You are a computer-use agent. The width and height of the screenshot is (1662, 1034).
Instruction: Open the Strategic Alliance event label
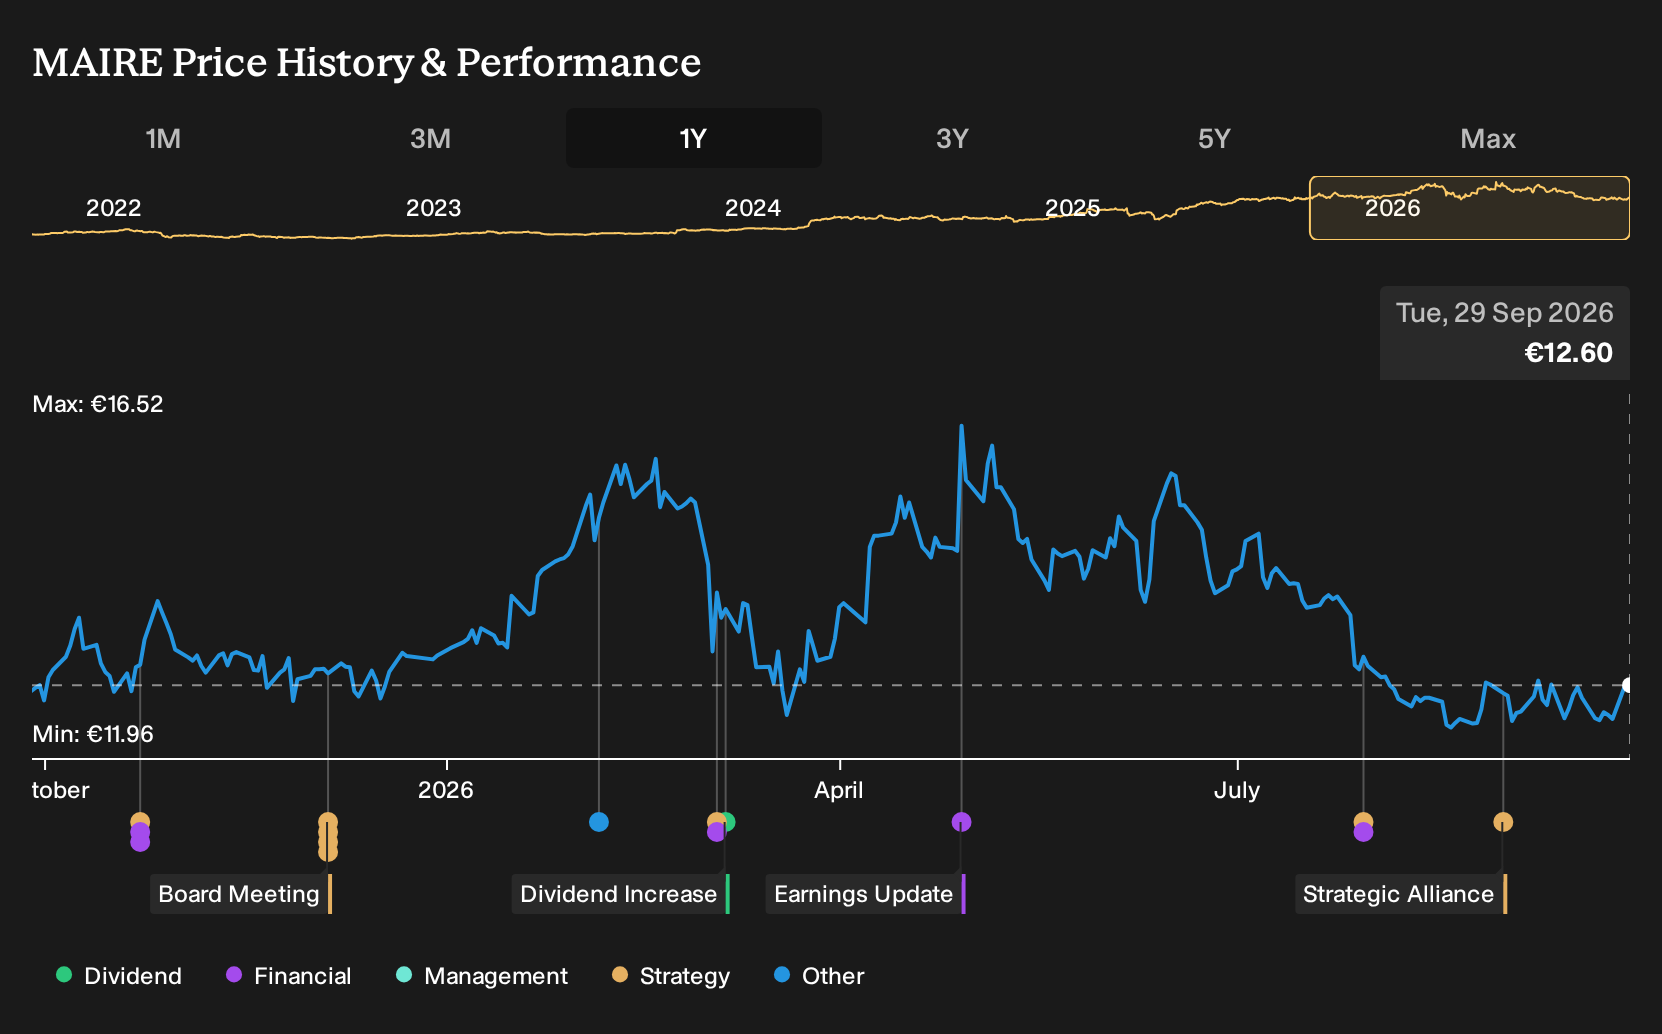[1399, 894]
